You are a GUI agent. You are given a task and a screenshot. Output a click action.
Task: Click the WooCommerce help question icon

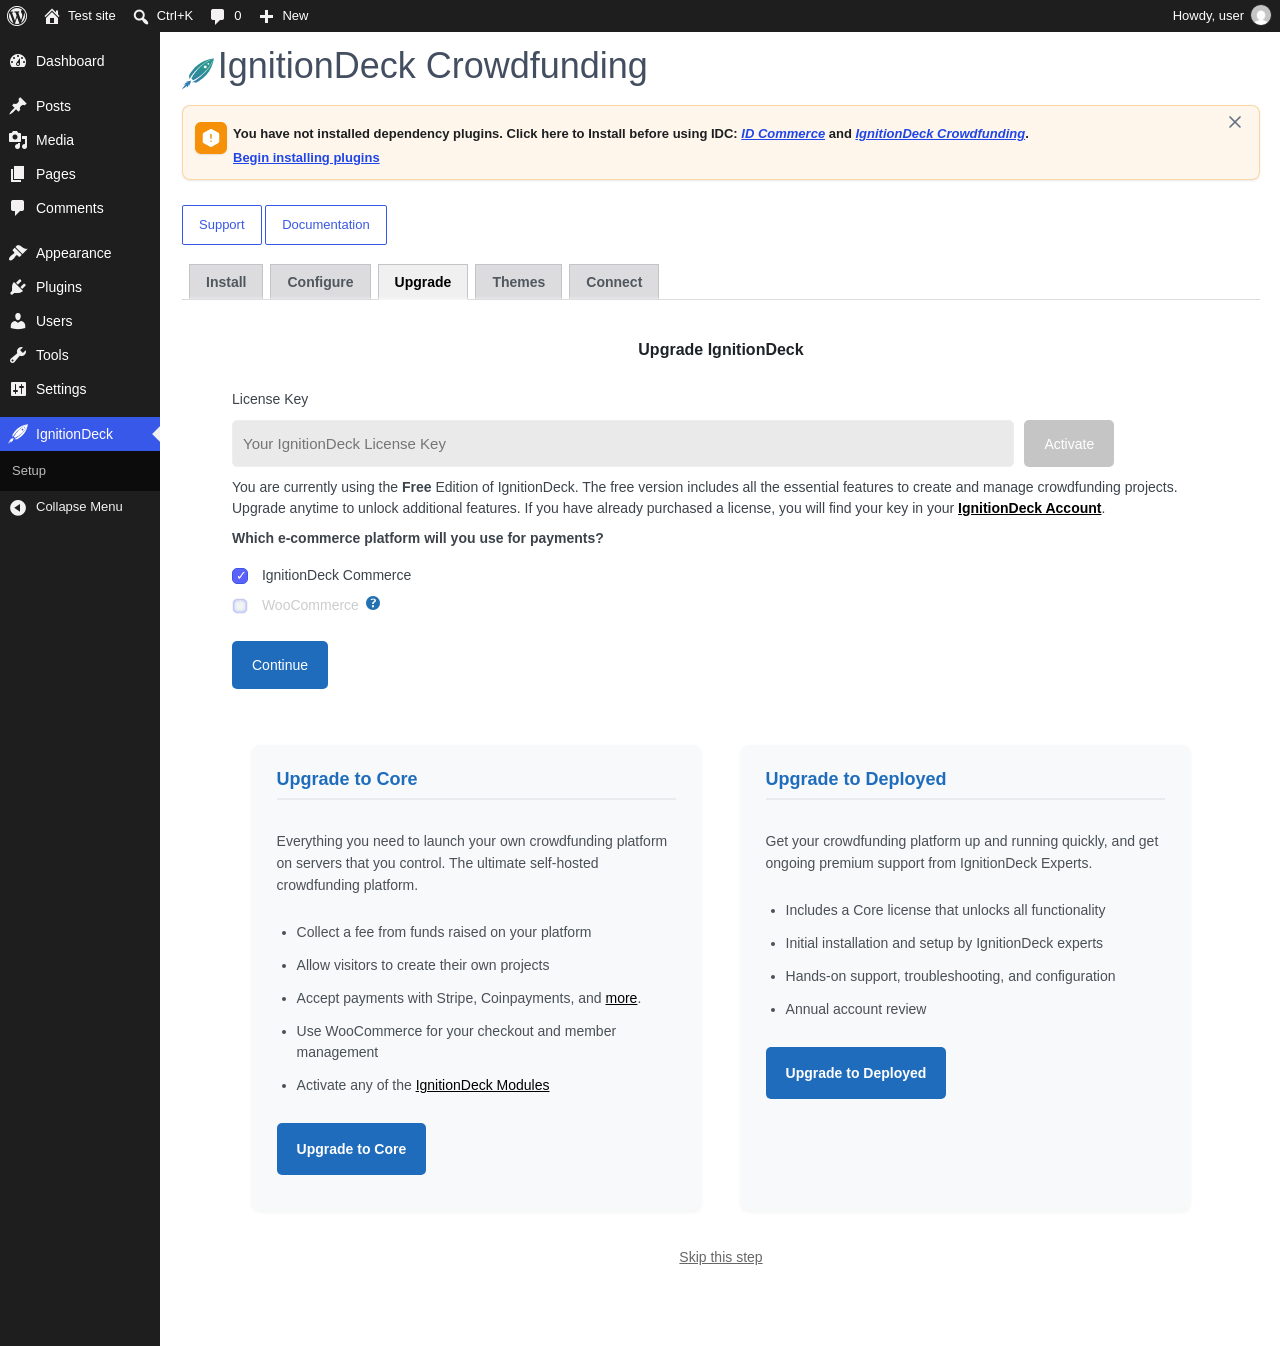click(x=373, y=603)
